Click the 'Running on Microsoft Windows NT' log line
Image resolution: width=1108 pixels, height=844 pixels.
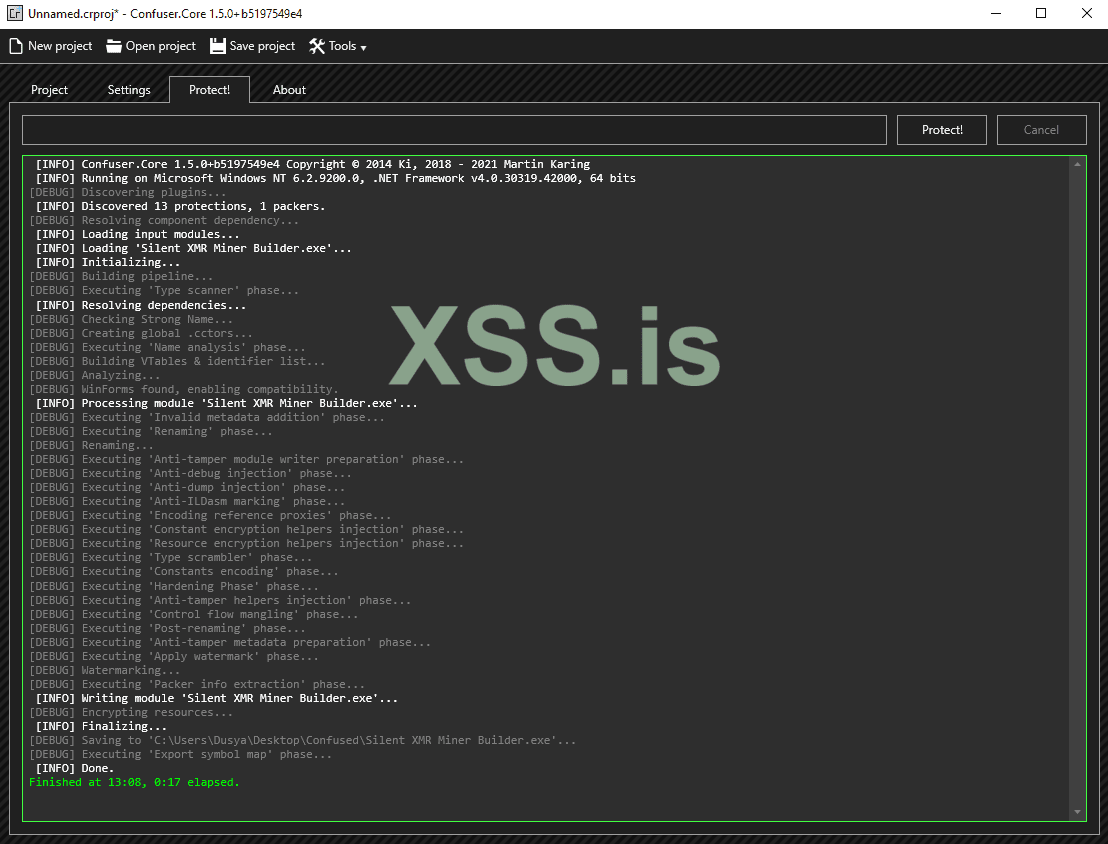[336, 178]
